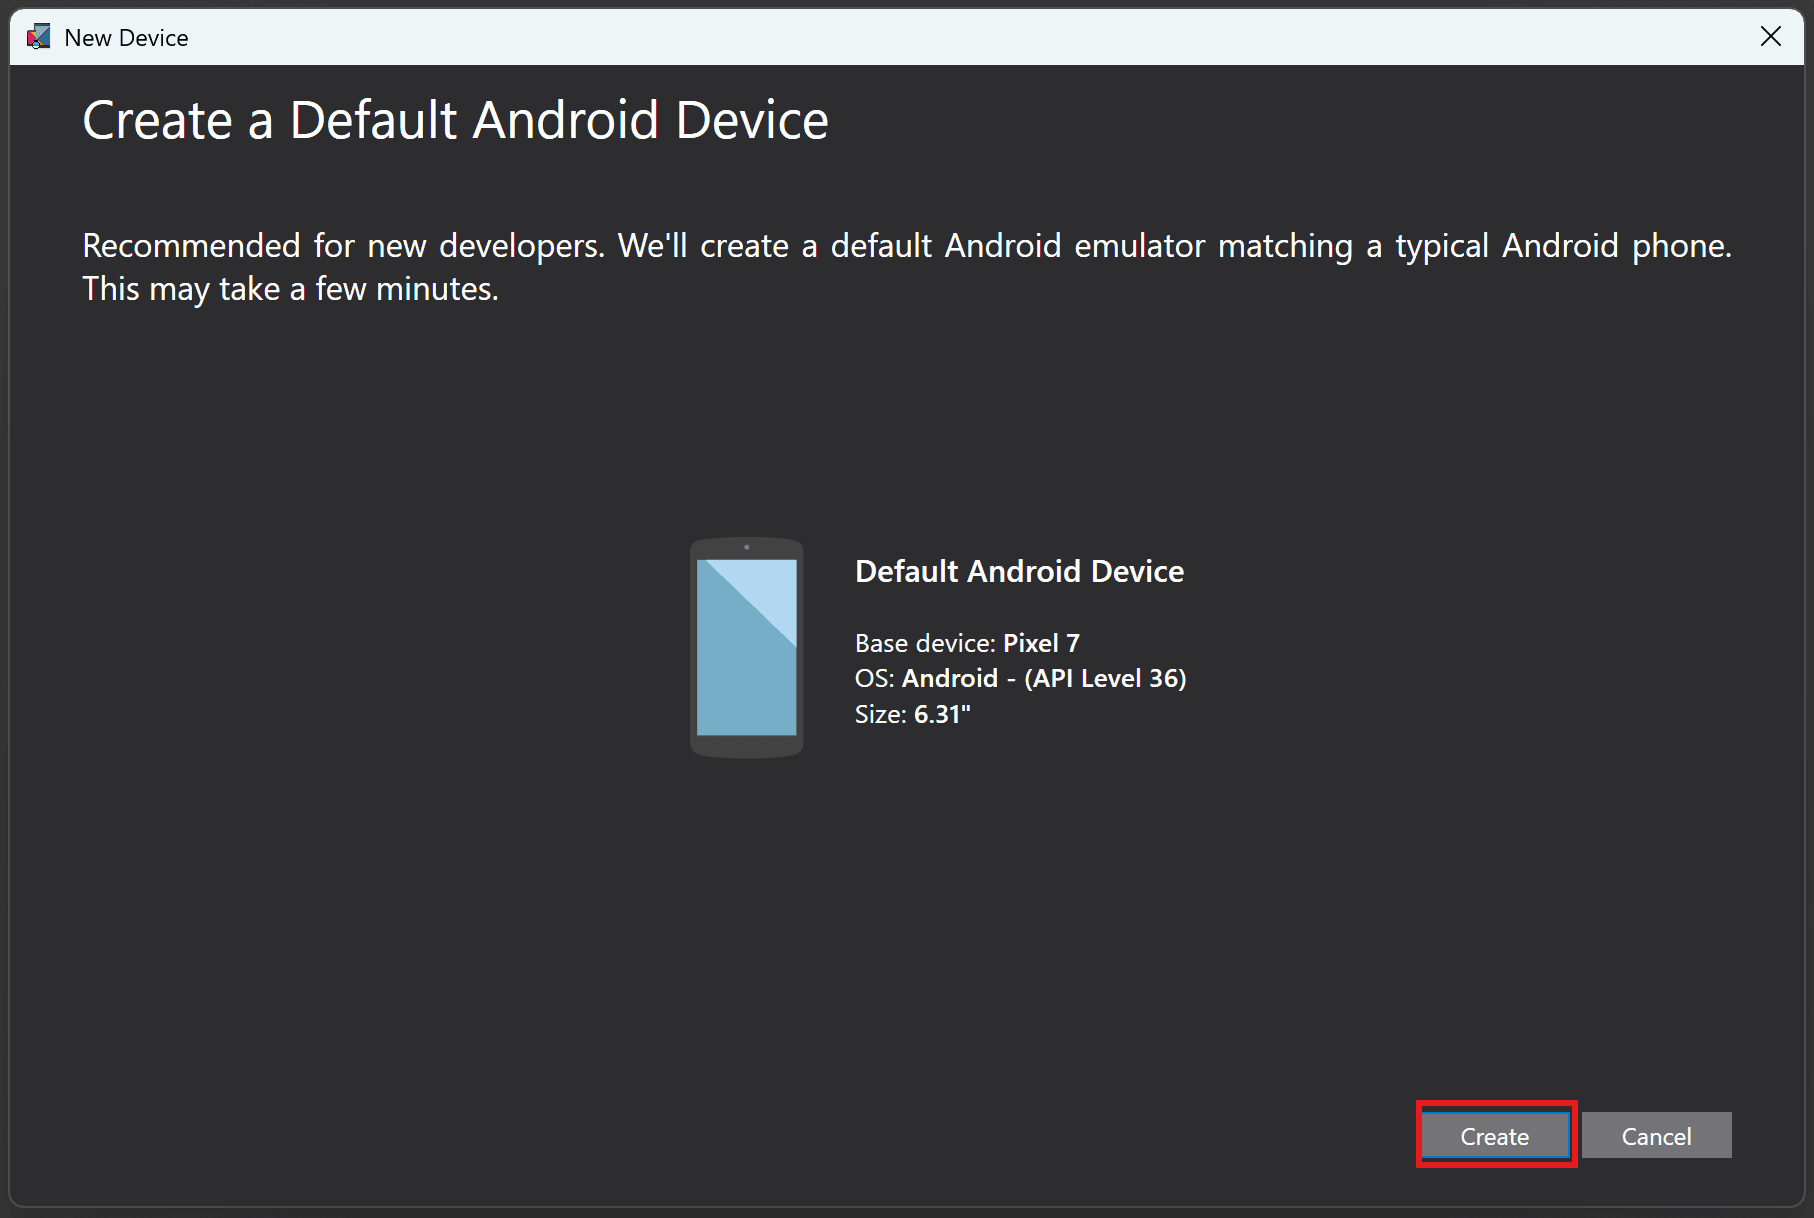Cancel the device creation

pyautogui.click(x=1656, y=1135)
